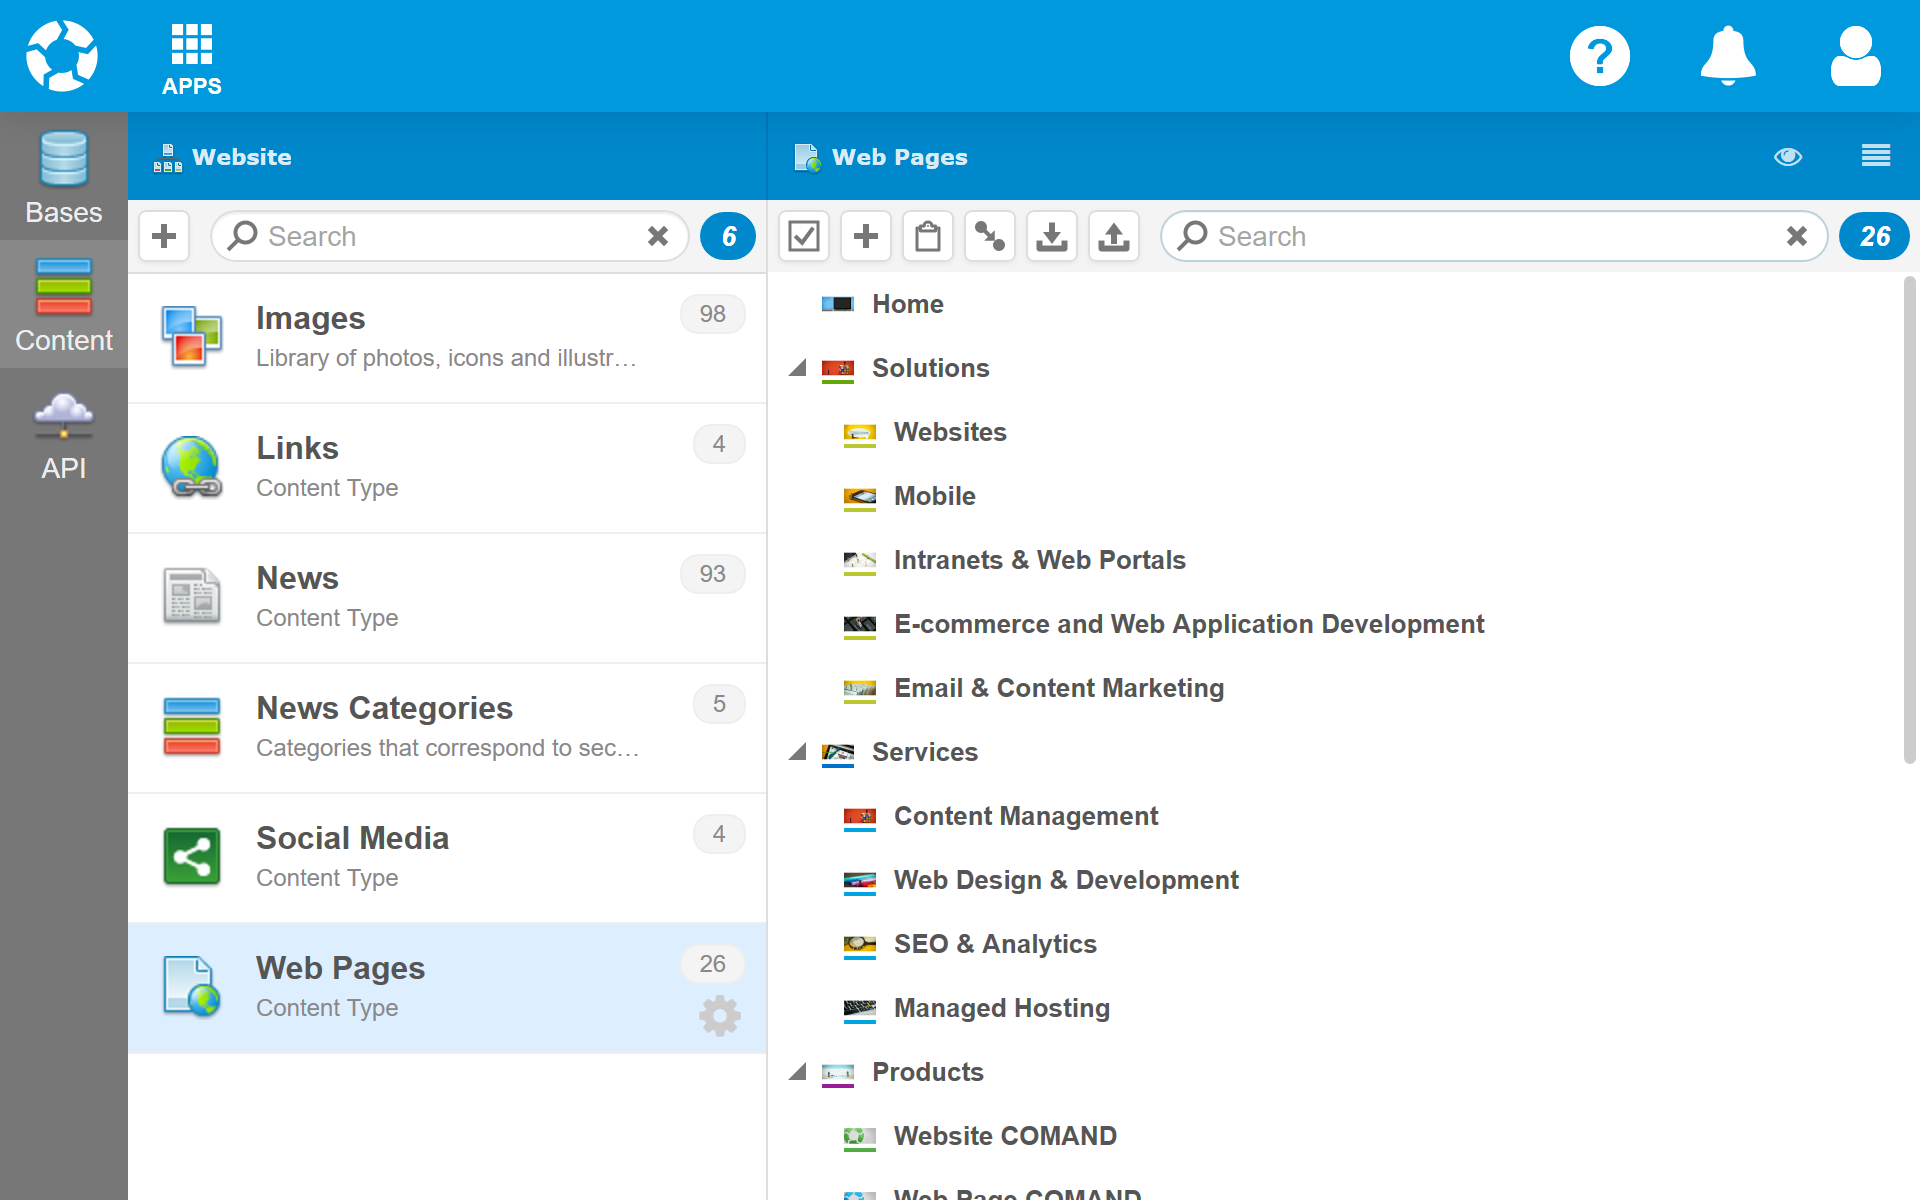The height and width of the screenshot is (1200, 1920).
Task: Click the Website header title
Action: coord(242,157)
